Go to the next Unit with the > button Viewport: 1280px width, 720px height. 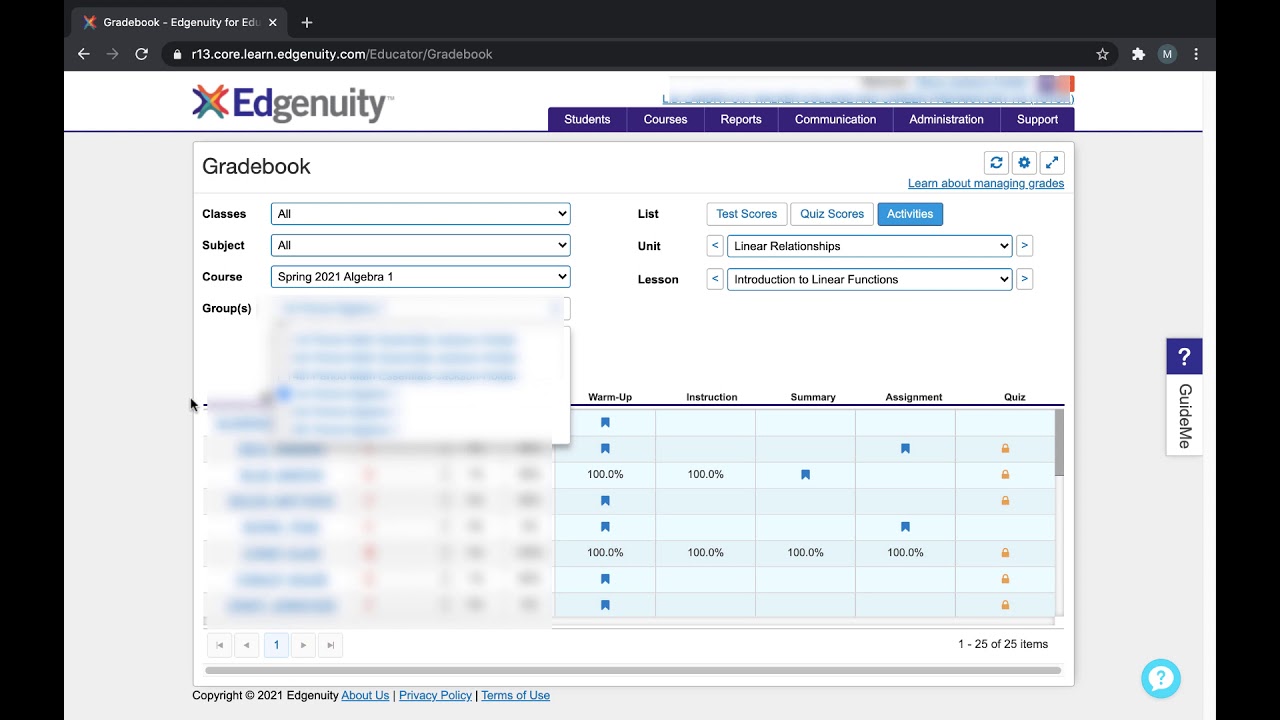1025,246
